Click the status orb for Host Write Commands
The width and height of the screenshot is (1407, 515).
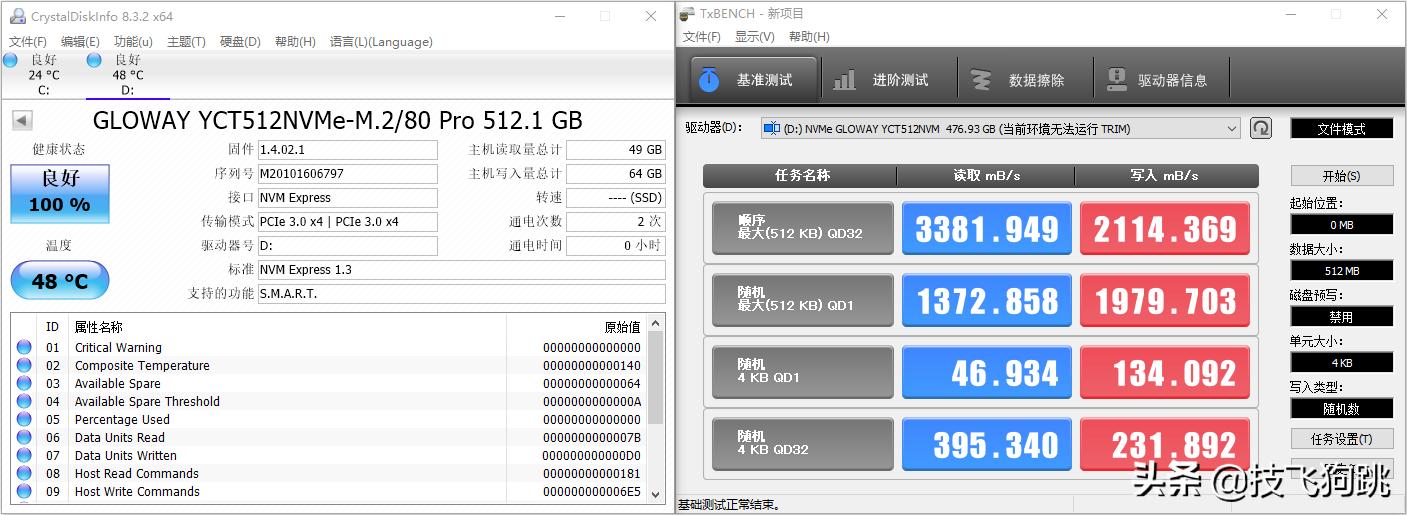(x=24, y=492)
